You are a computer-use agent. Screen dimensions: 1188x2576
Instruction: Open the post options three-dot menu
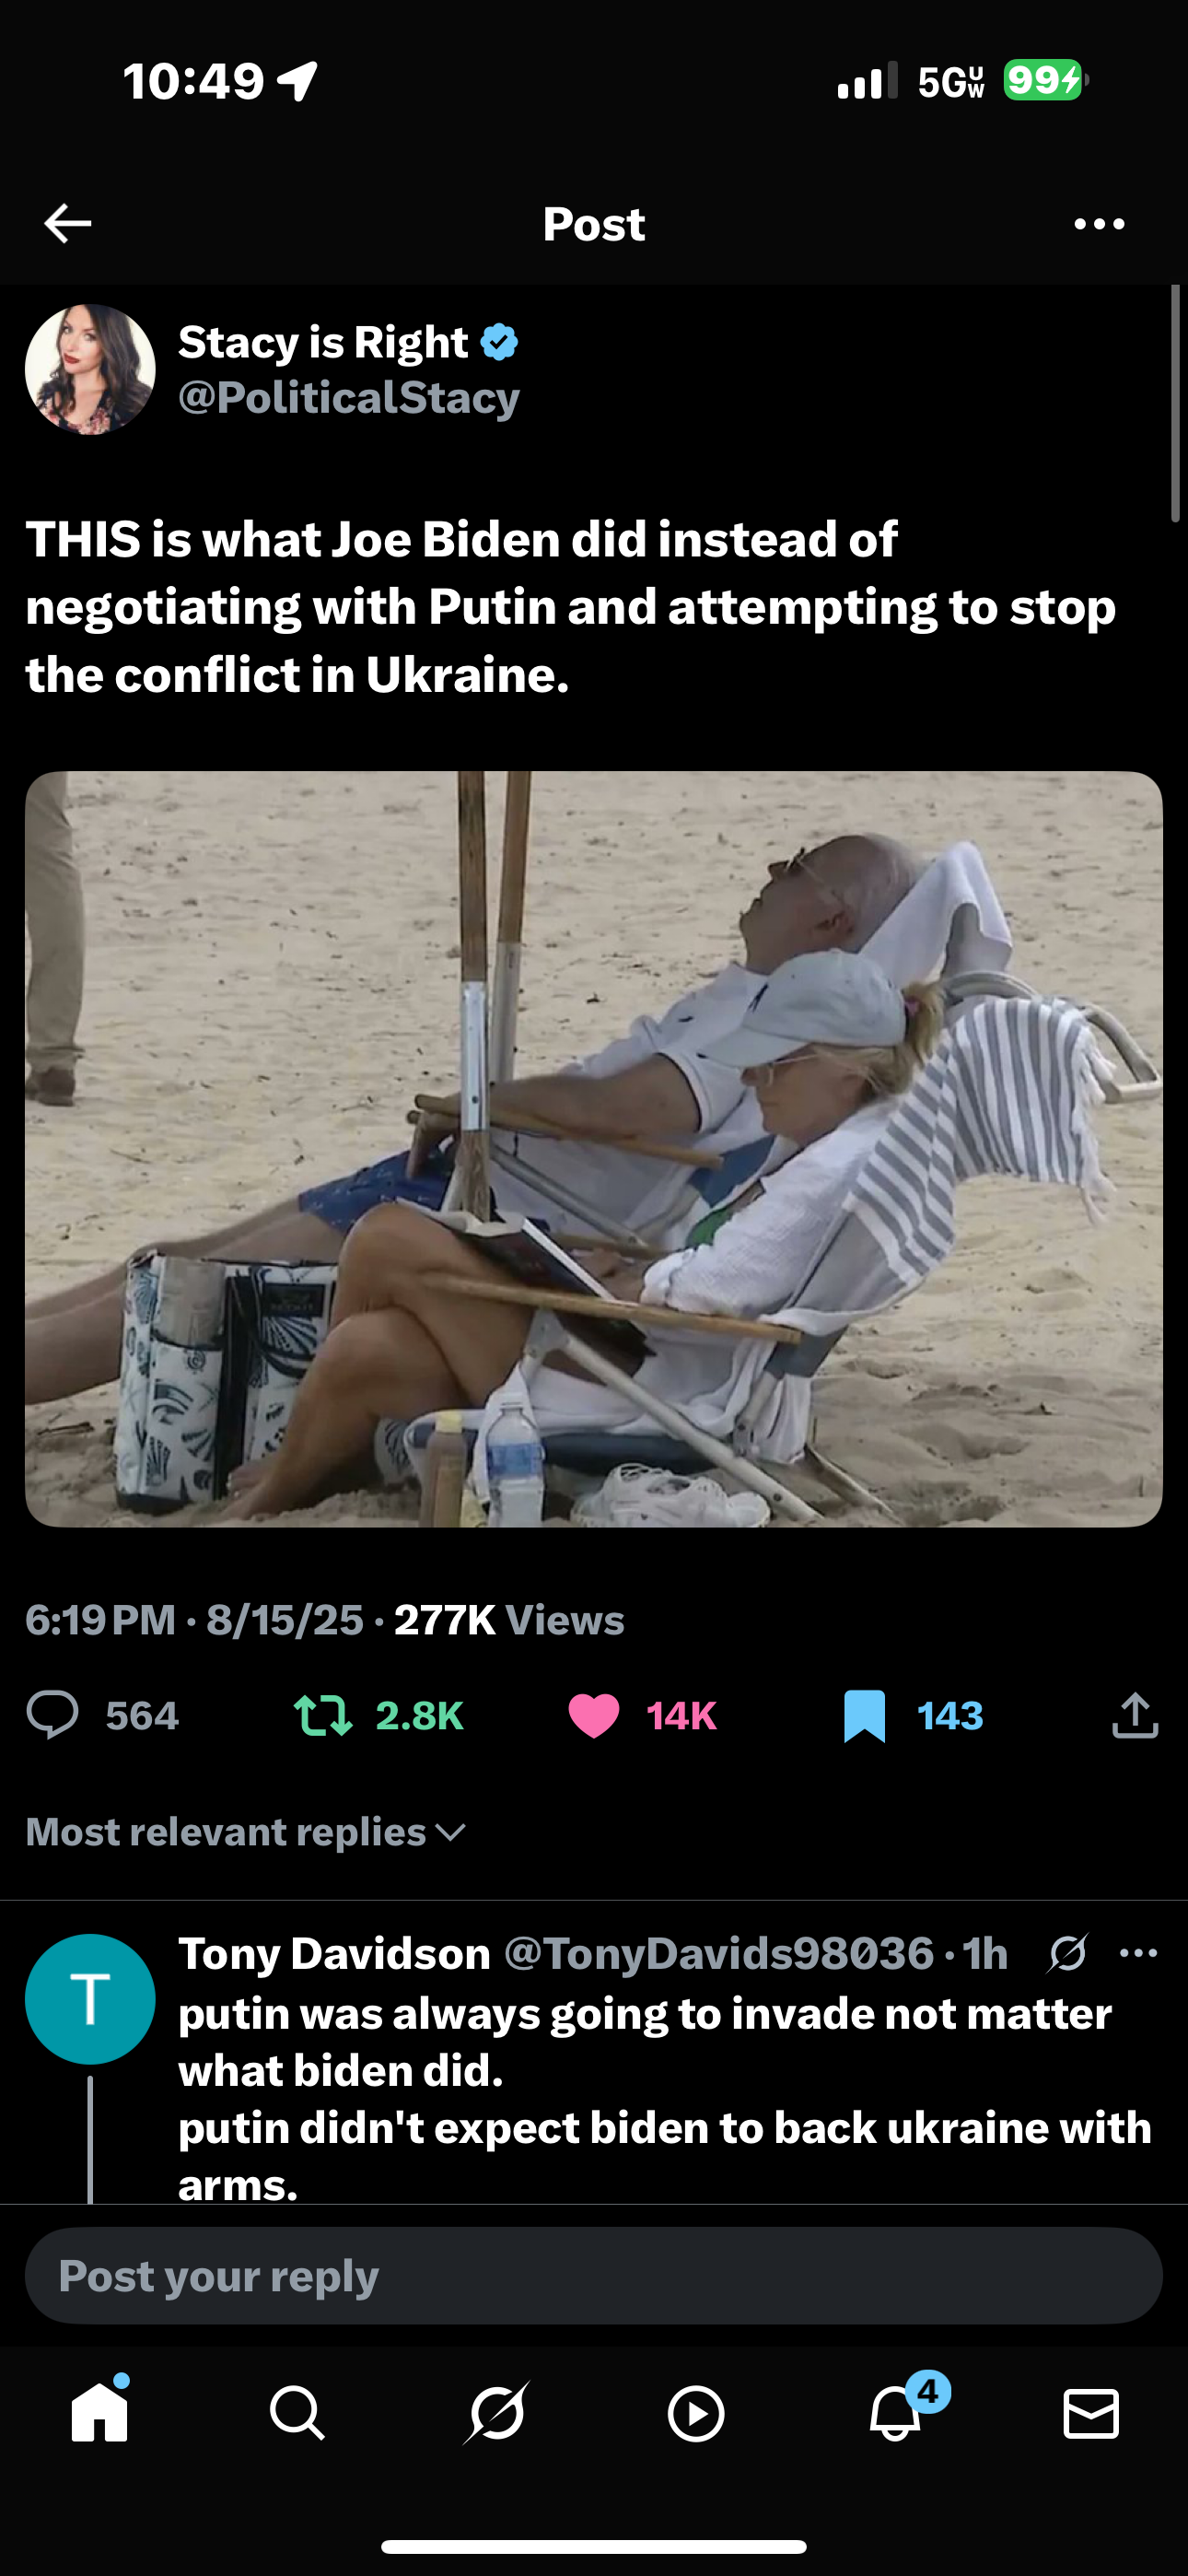pyautogui.click(x=1099, y=224)
